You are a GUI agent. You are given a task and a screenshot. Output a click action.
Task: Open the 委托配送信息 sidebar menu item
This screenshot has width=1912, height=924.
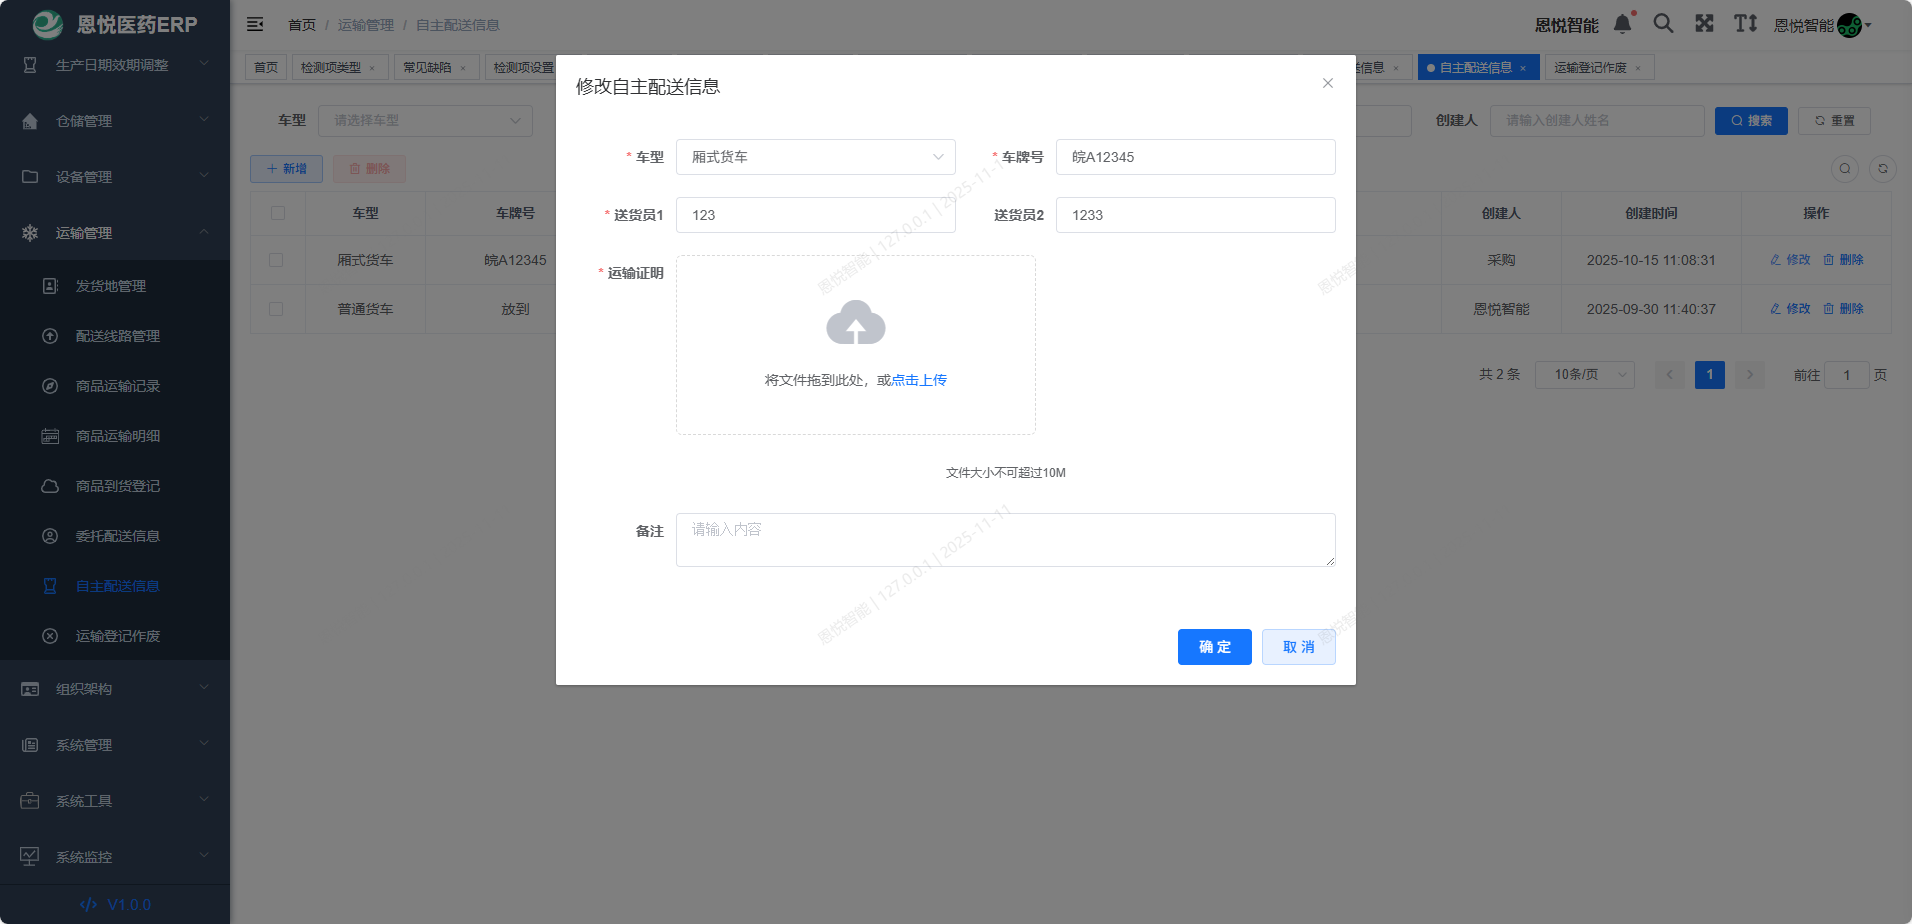(117, 536)
